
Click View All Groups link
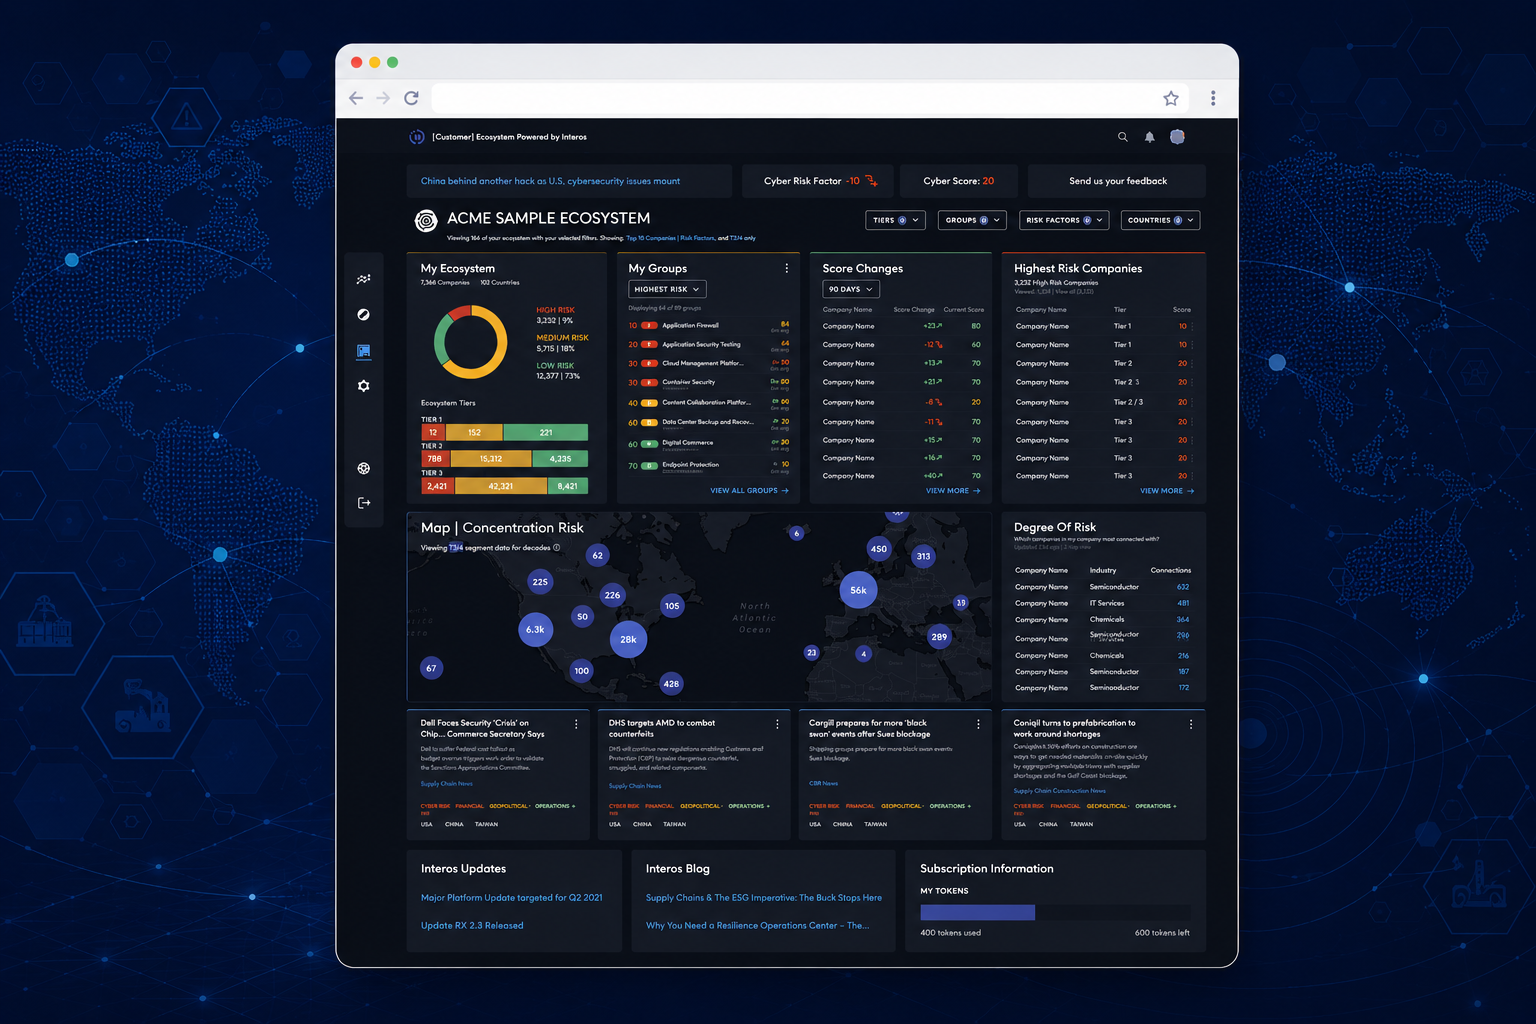[x=749, y=491]
